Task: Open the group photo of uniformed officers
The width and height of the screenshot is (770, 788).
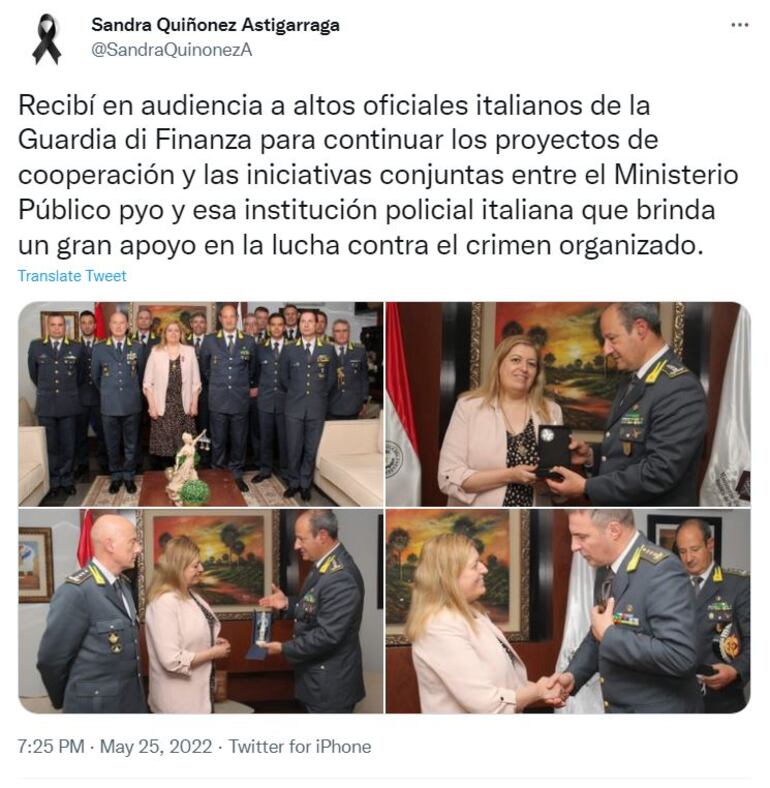Action: (x=201, y=404)
